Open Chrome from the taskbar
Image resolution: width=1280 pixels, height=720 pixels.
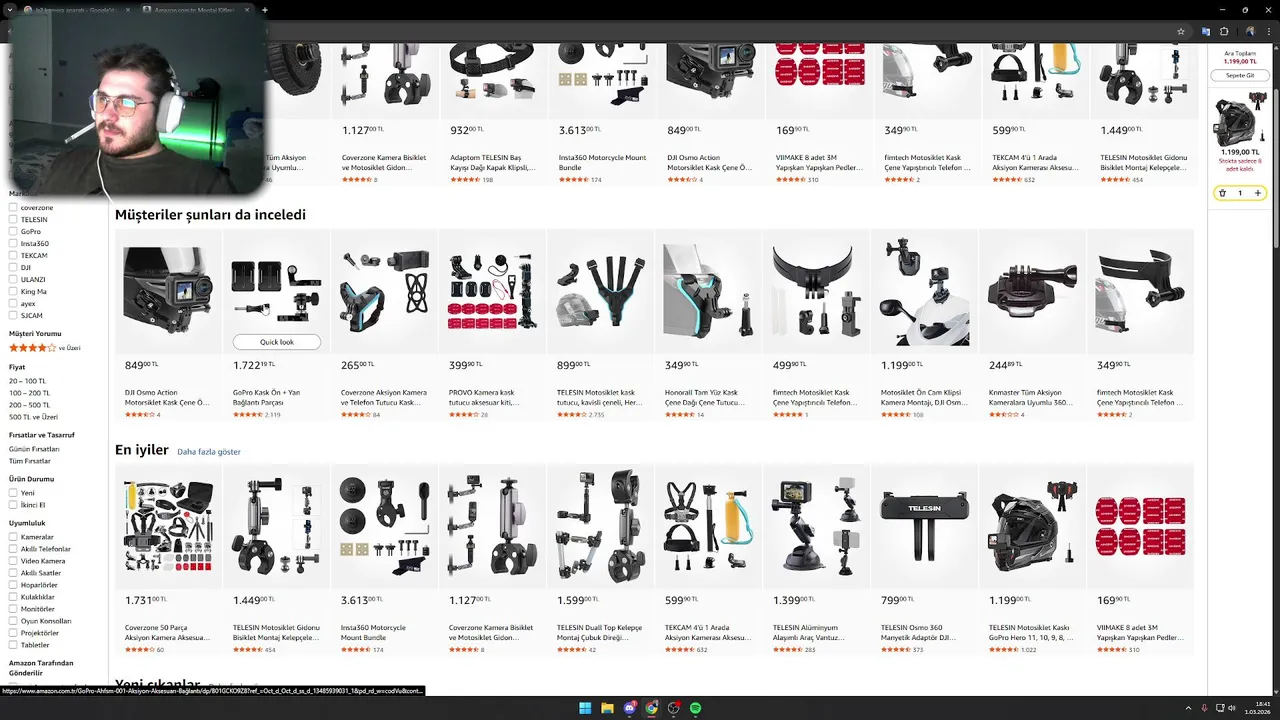tap(651, 708)
